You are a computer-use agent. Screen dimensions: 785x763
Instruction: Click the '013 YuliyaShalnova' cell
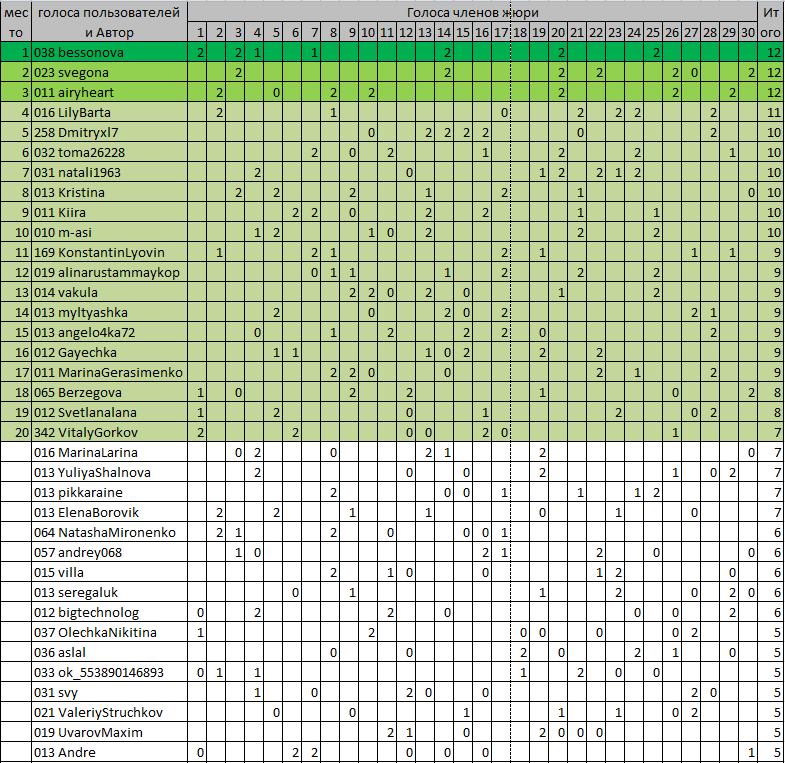(x=109, y=473)
